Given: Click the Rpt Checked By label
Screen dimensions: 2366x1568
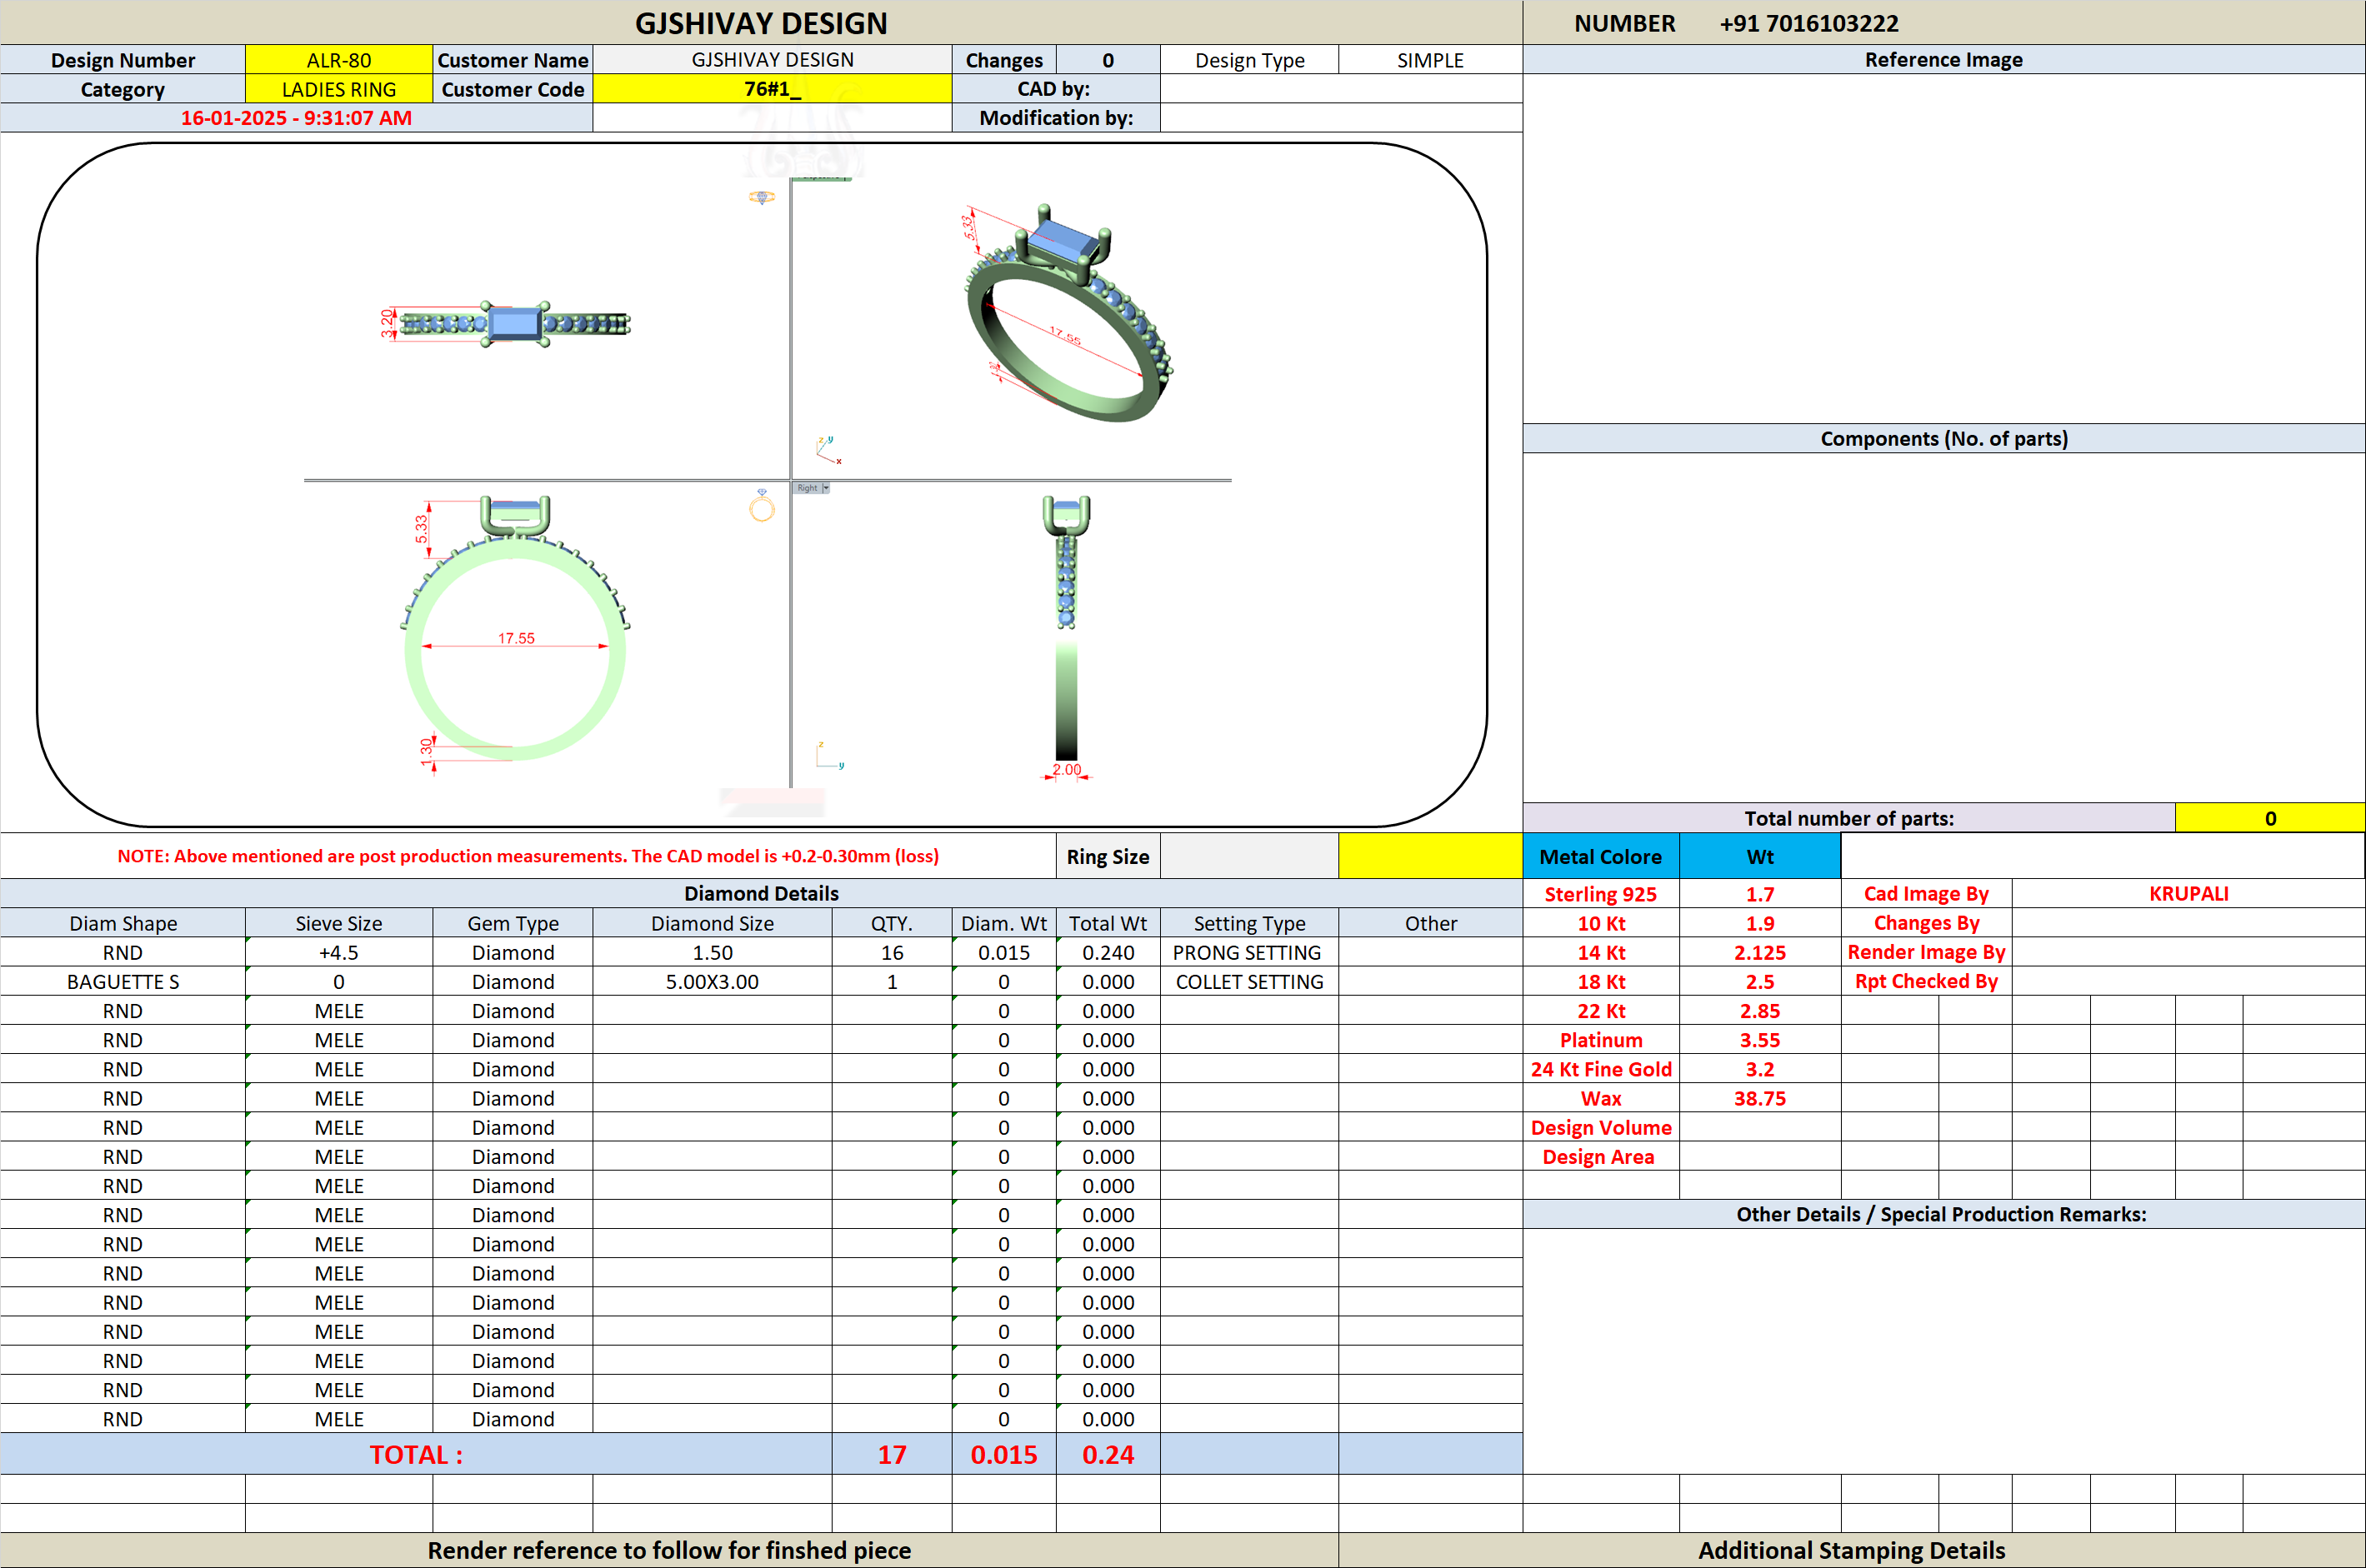Looking at the screenshot, I should 1926,981.
